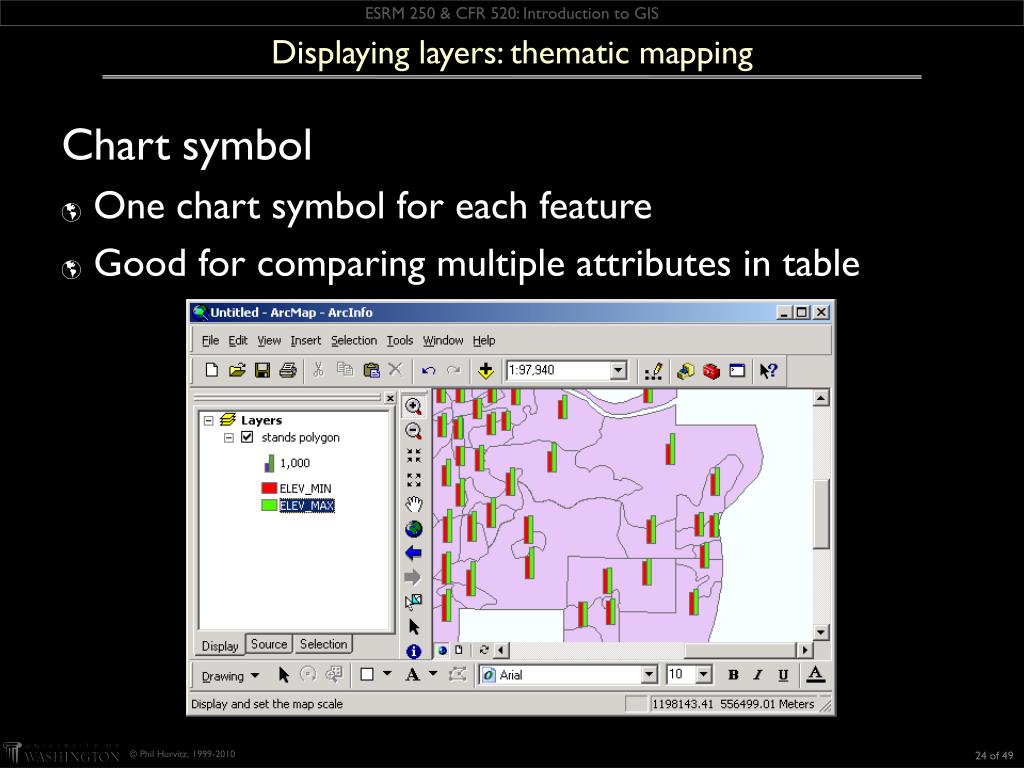Open the Selection menu

[354, 340]
